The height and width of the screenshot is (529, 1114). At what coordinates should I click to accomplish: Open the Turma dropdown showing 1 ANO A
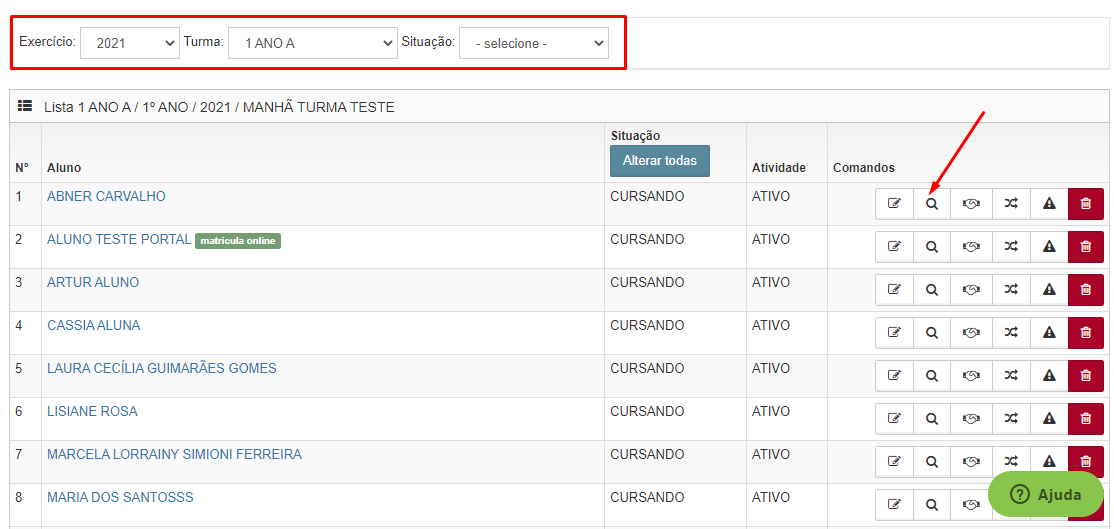pos(313,43)
